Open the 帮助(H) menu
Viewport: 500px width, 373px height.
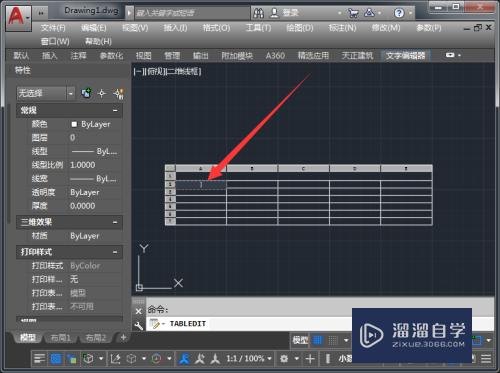[x=98, y=41]
